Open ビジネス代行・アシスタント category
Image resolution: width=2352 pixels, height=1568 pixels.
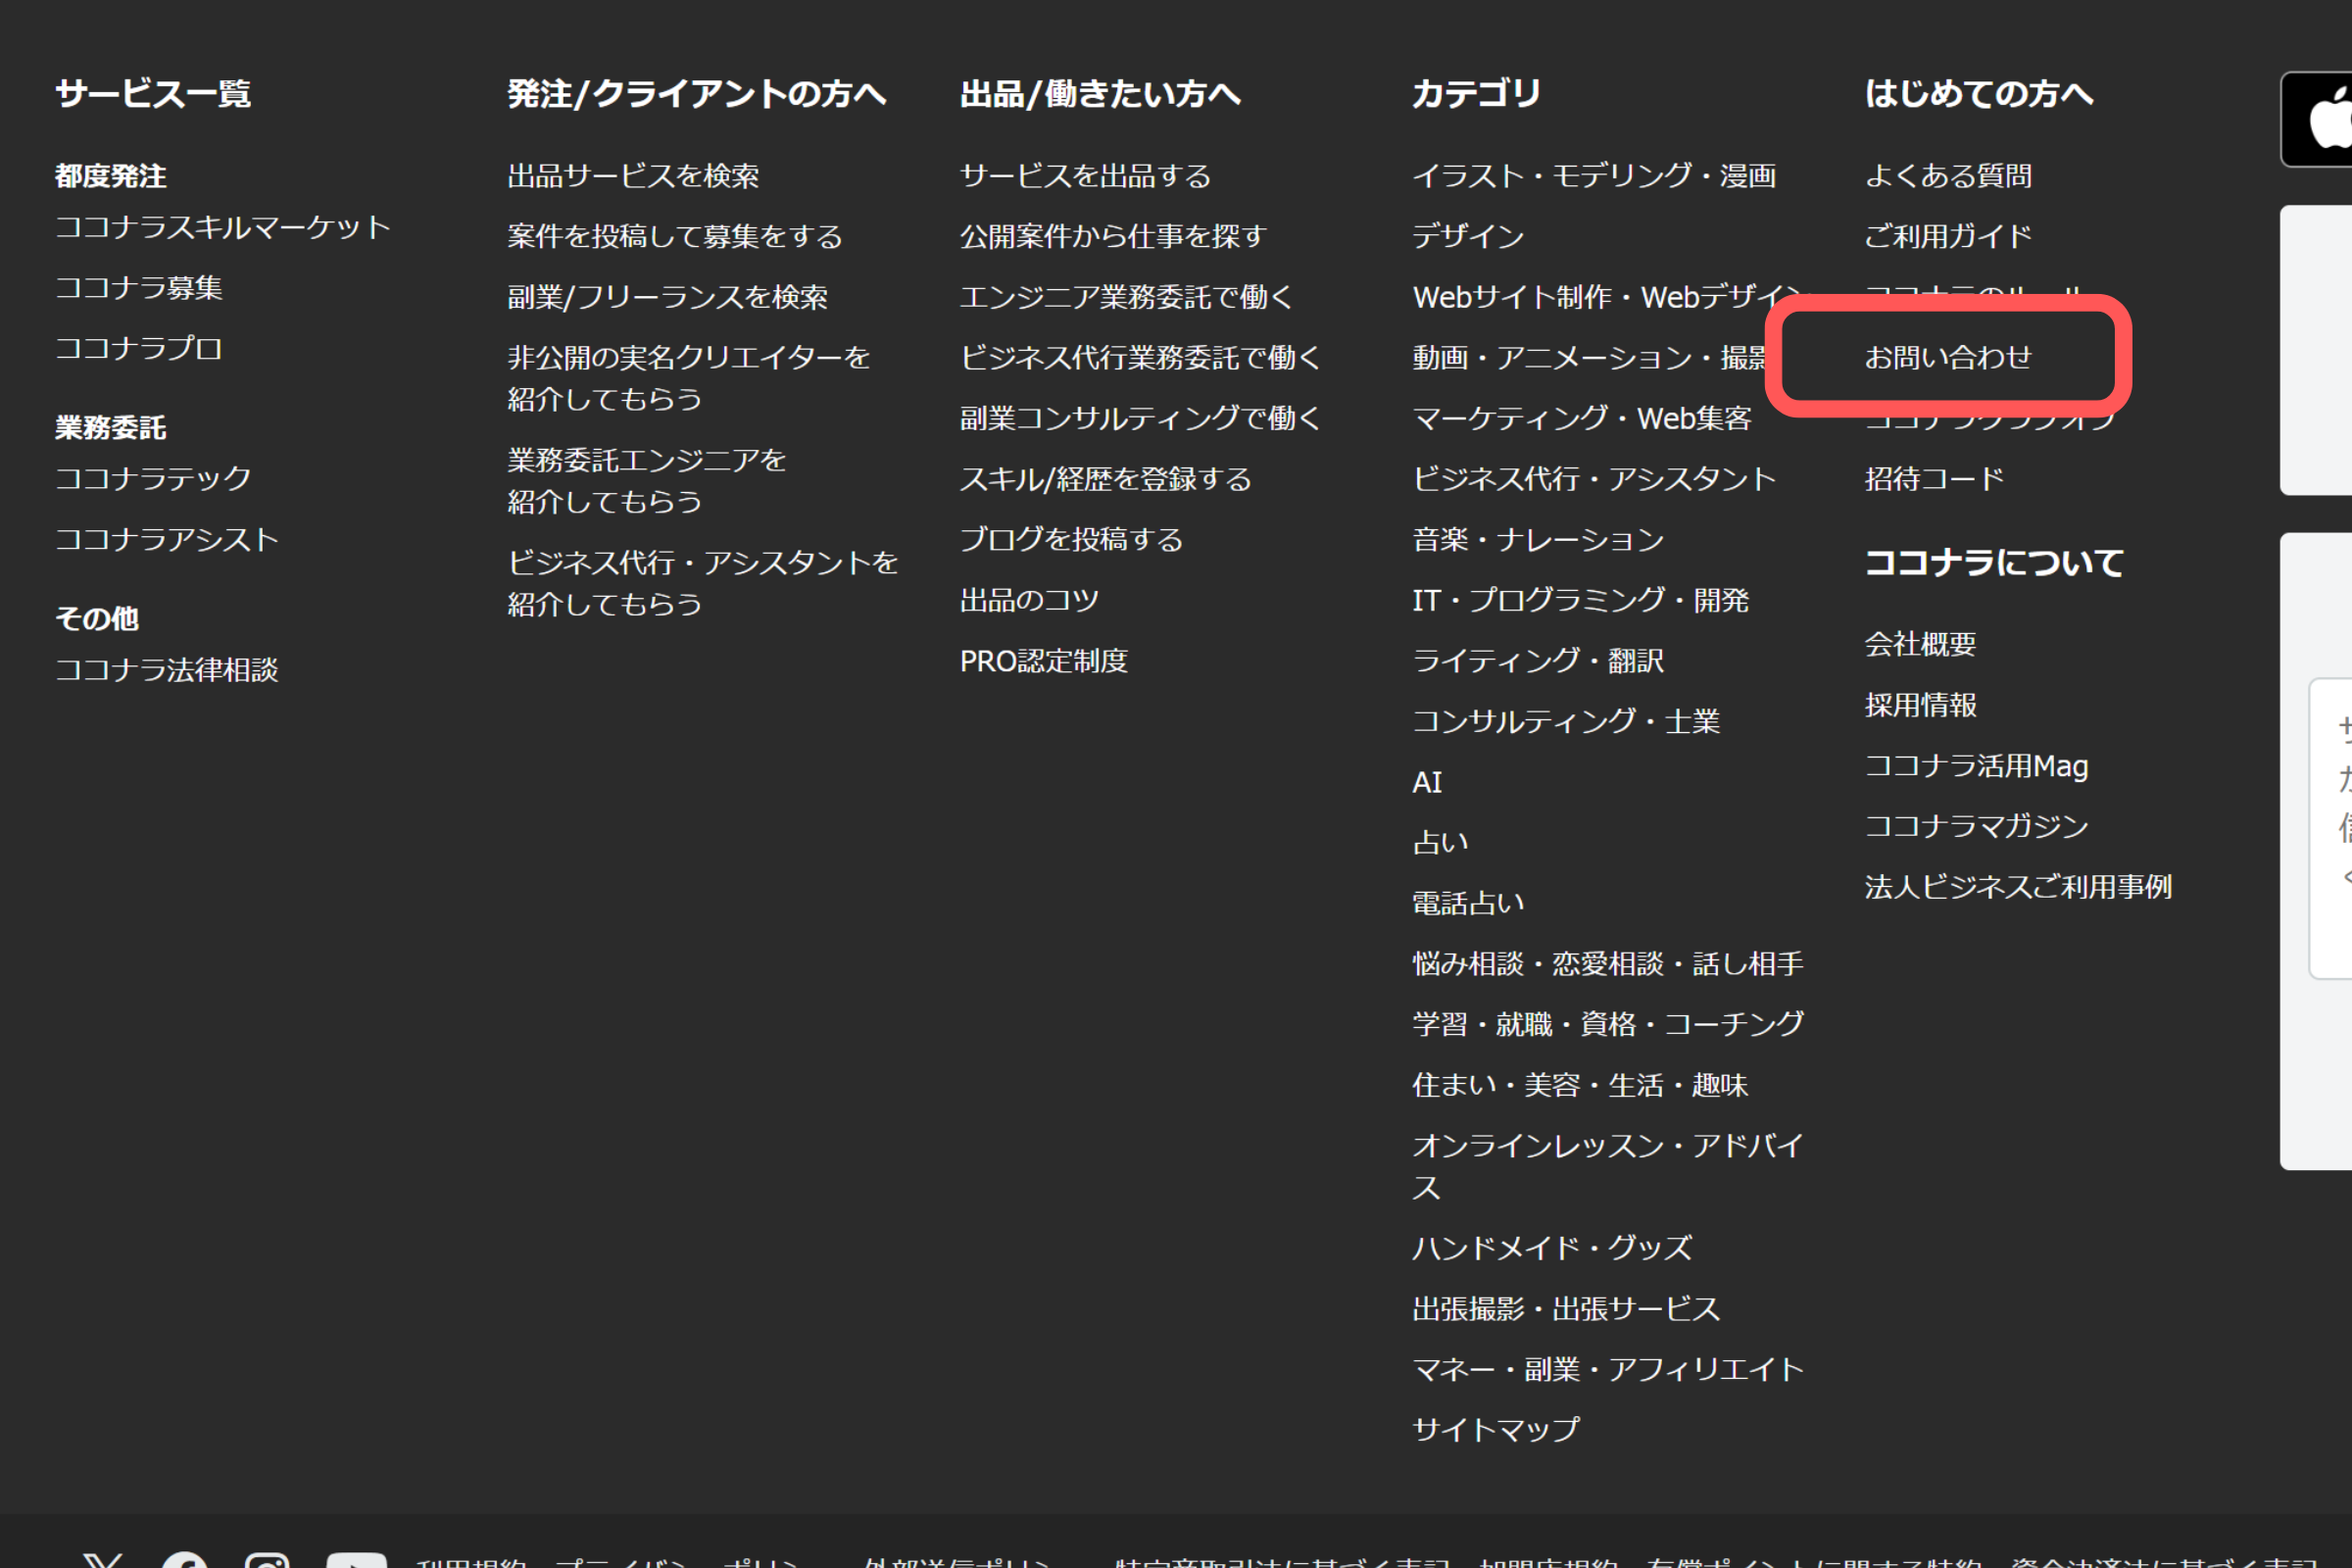tap(1594, 479)
